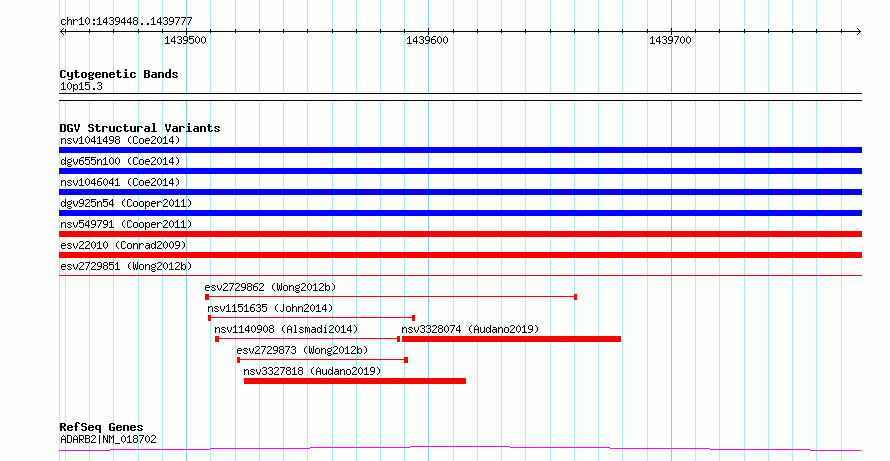This screenshot has height=461, width=890.
Task: Select the nsv3328074 (Audano2019) thick red bar
Action: (x=511, y=339)
